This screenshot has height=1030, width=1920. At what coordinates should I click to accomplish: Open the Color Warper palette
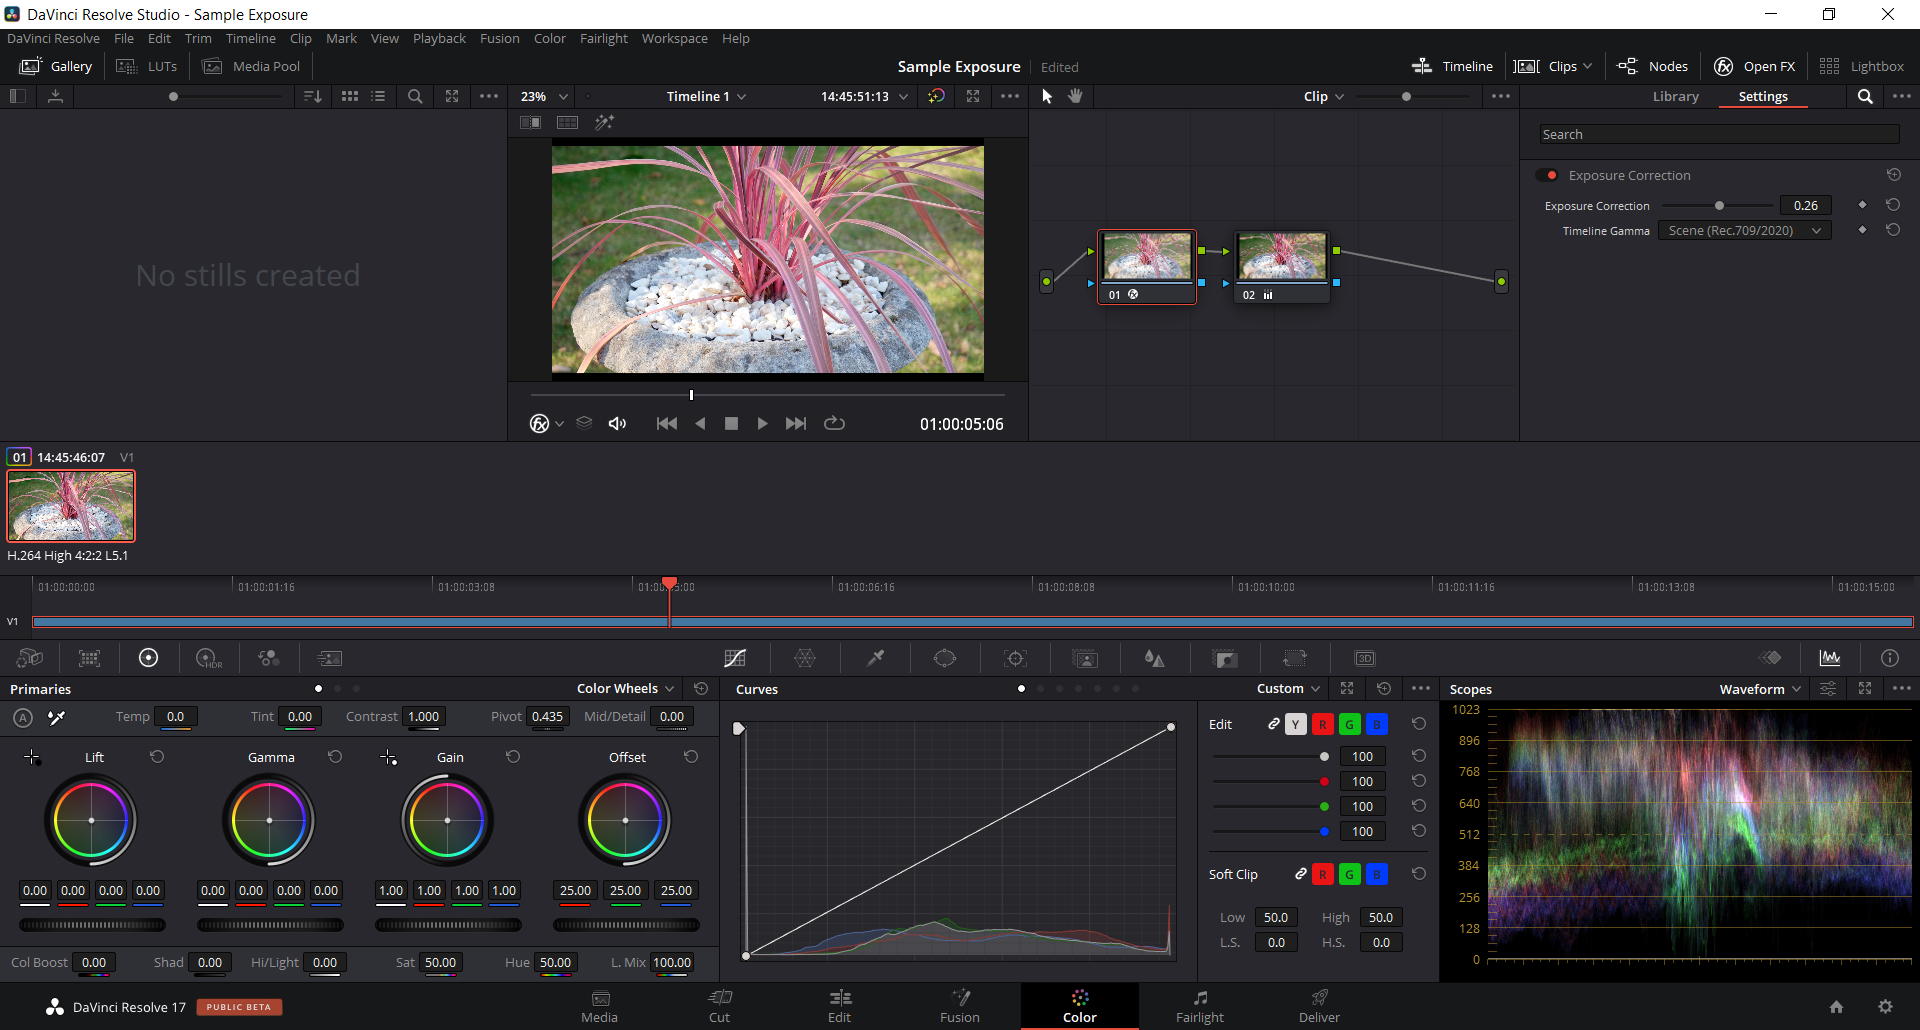[805, 658]
